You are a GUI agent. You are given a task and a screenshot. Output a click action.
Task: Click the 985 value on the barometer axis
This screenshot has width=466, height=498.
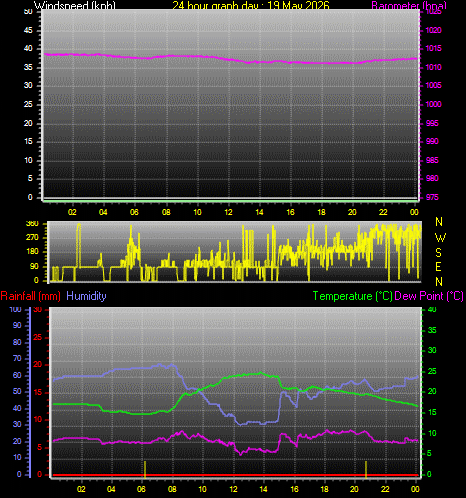(x=432, y=160)
